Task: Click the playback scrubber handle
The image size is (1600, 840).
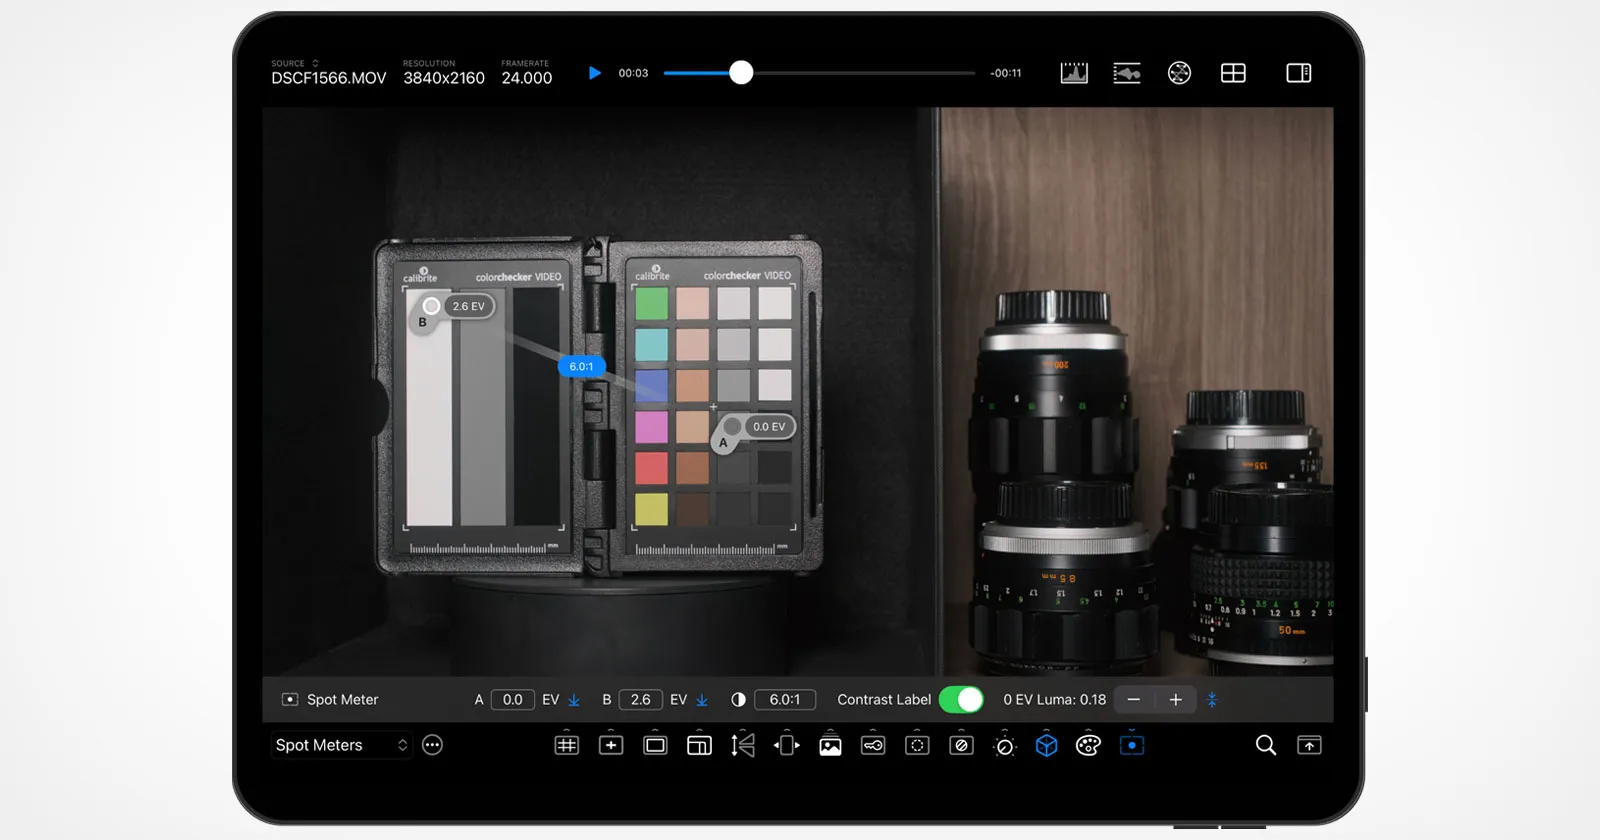Action: pyautogui.click(x=741, y=73)
